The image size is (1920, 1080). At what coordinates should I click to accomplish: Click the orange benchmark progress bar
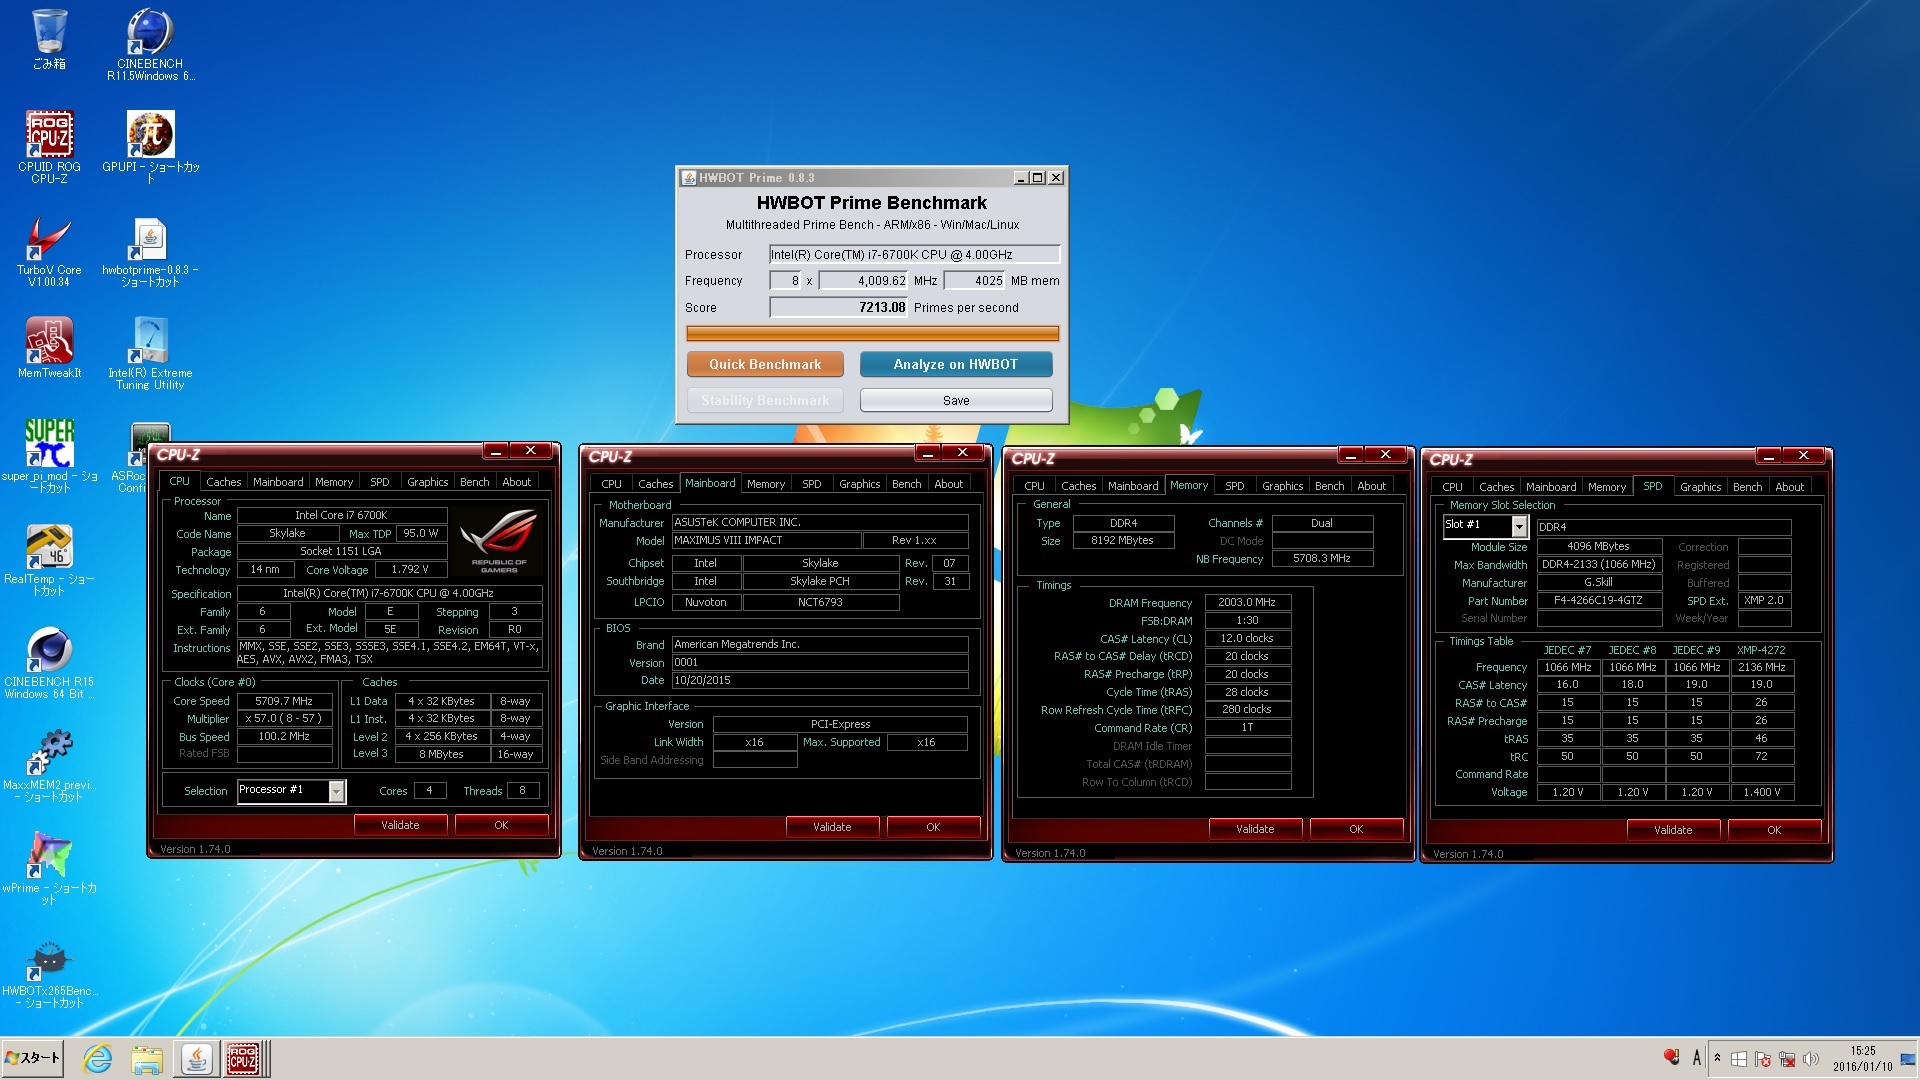click(872, 334)
